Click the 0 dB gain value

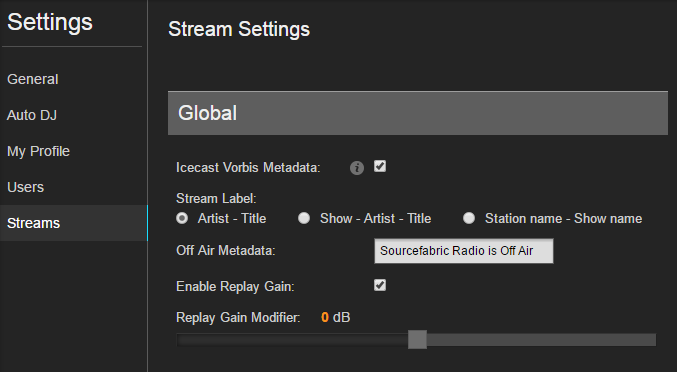(x=335, y=317)
